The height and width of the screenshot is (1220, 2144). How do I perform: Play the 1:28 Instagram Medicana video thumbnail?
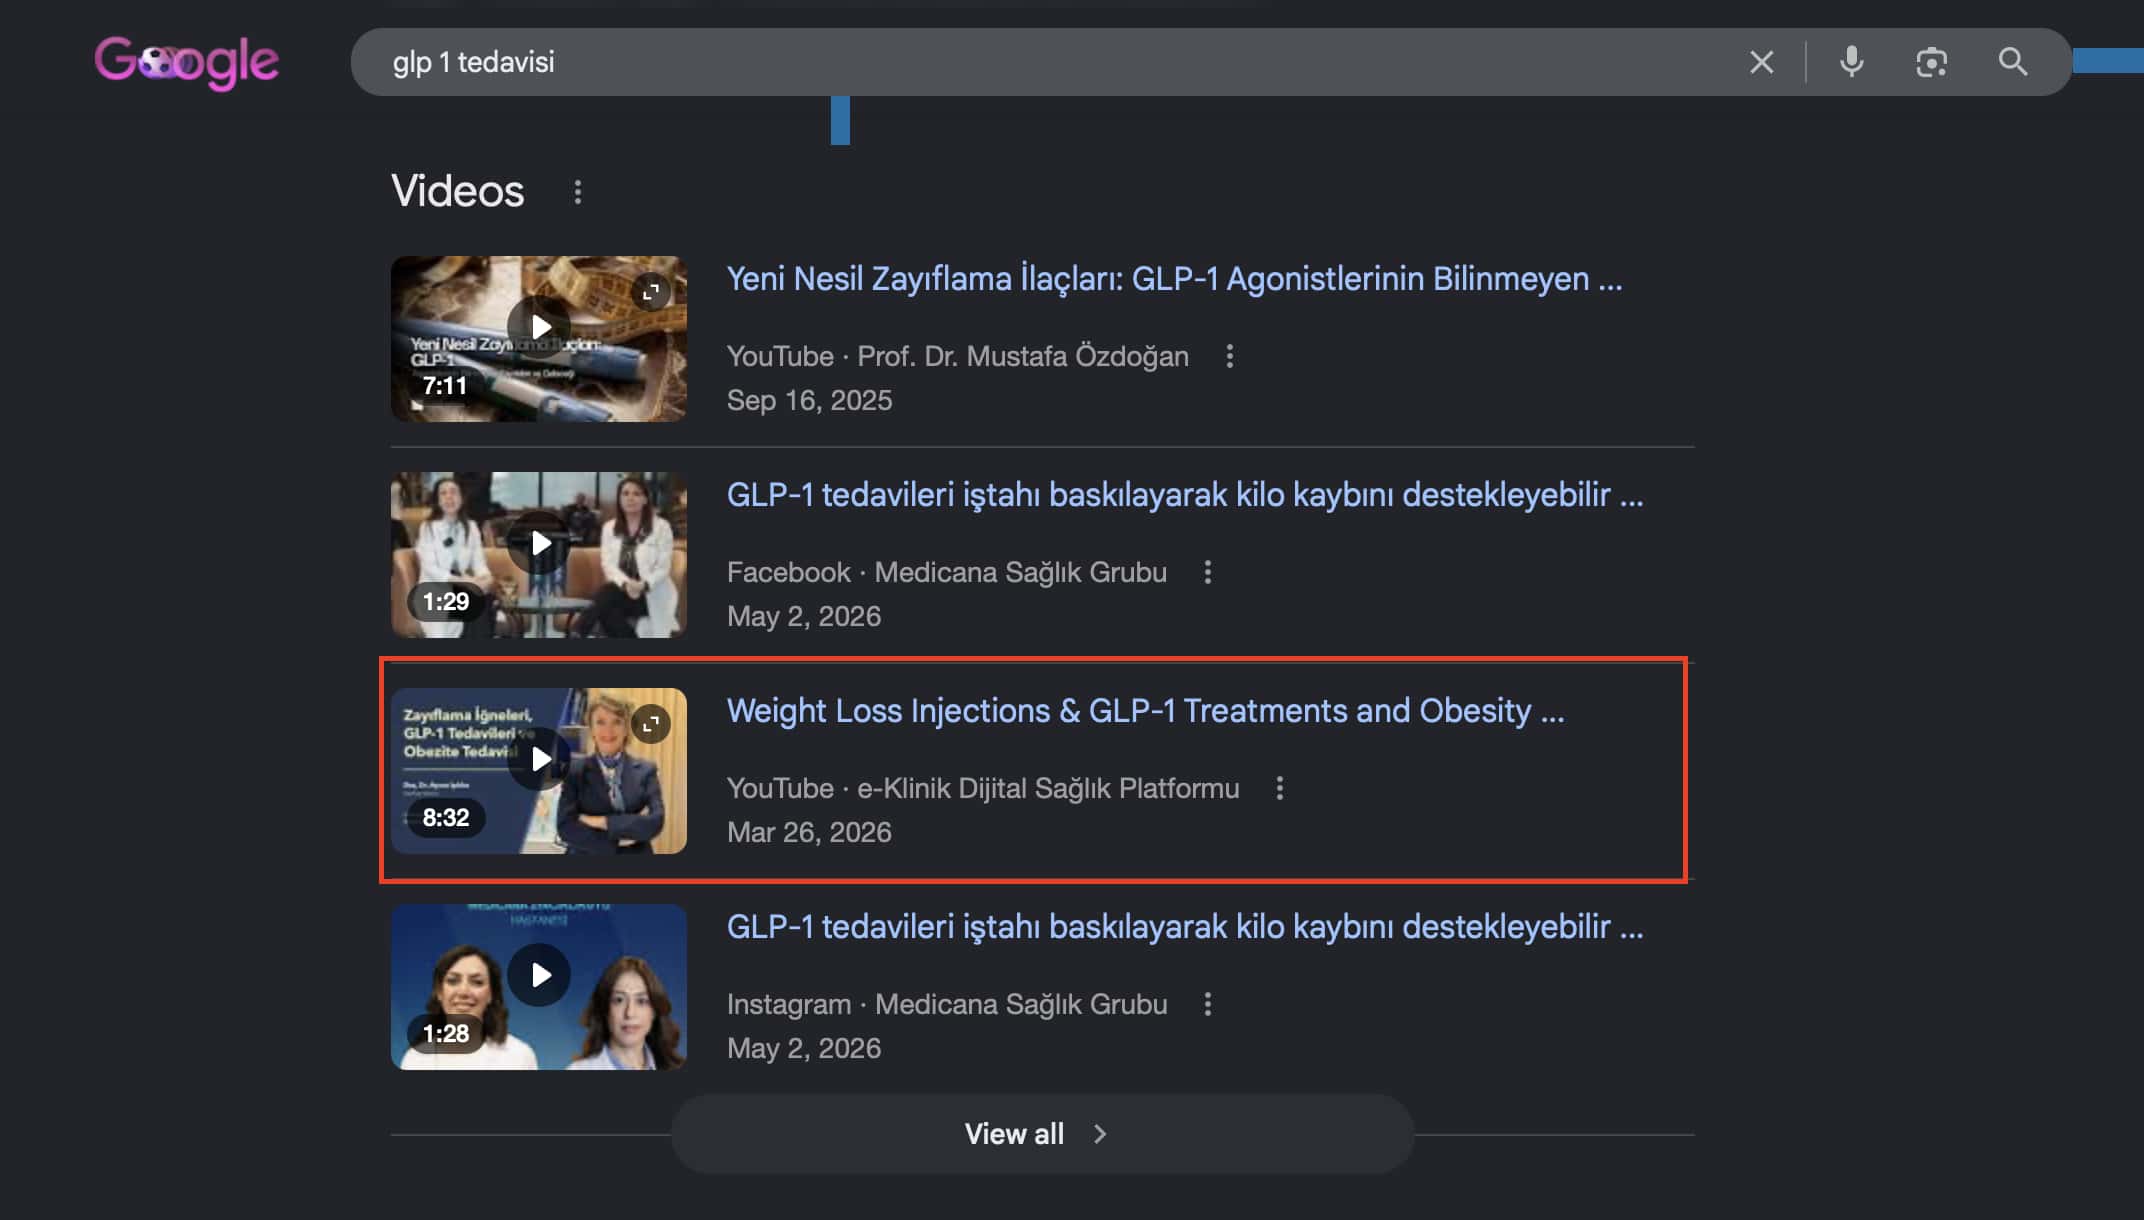point(539,986)
